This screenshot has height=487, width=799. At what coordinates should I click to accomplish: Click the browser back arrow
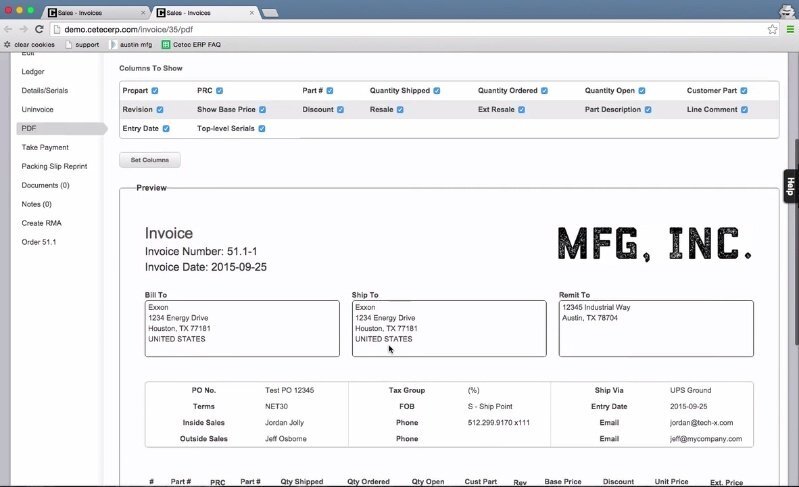[10, 30]
